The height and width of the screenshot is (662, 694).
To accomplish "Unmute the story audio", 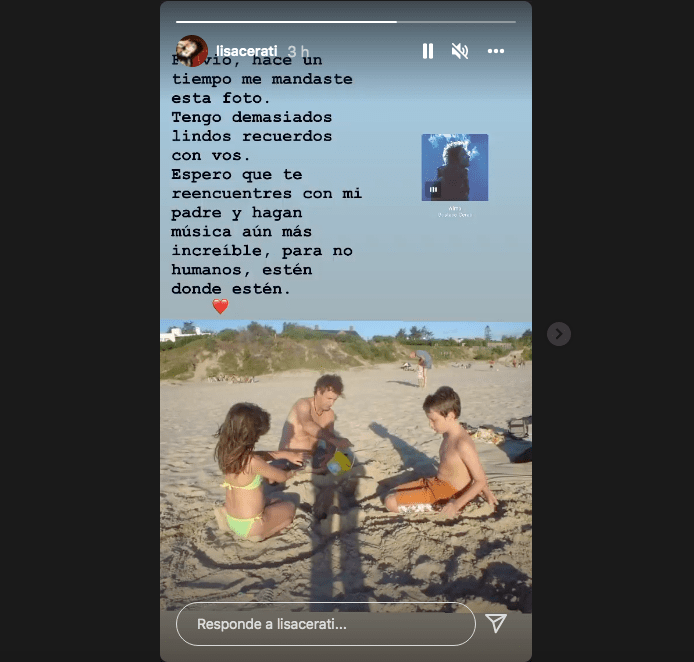I will tap(460, 51).
